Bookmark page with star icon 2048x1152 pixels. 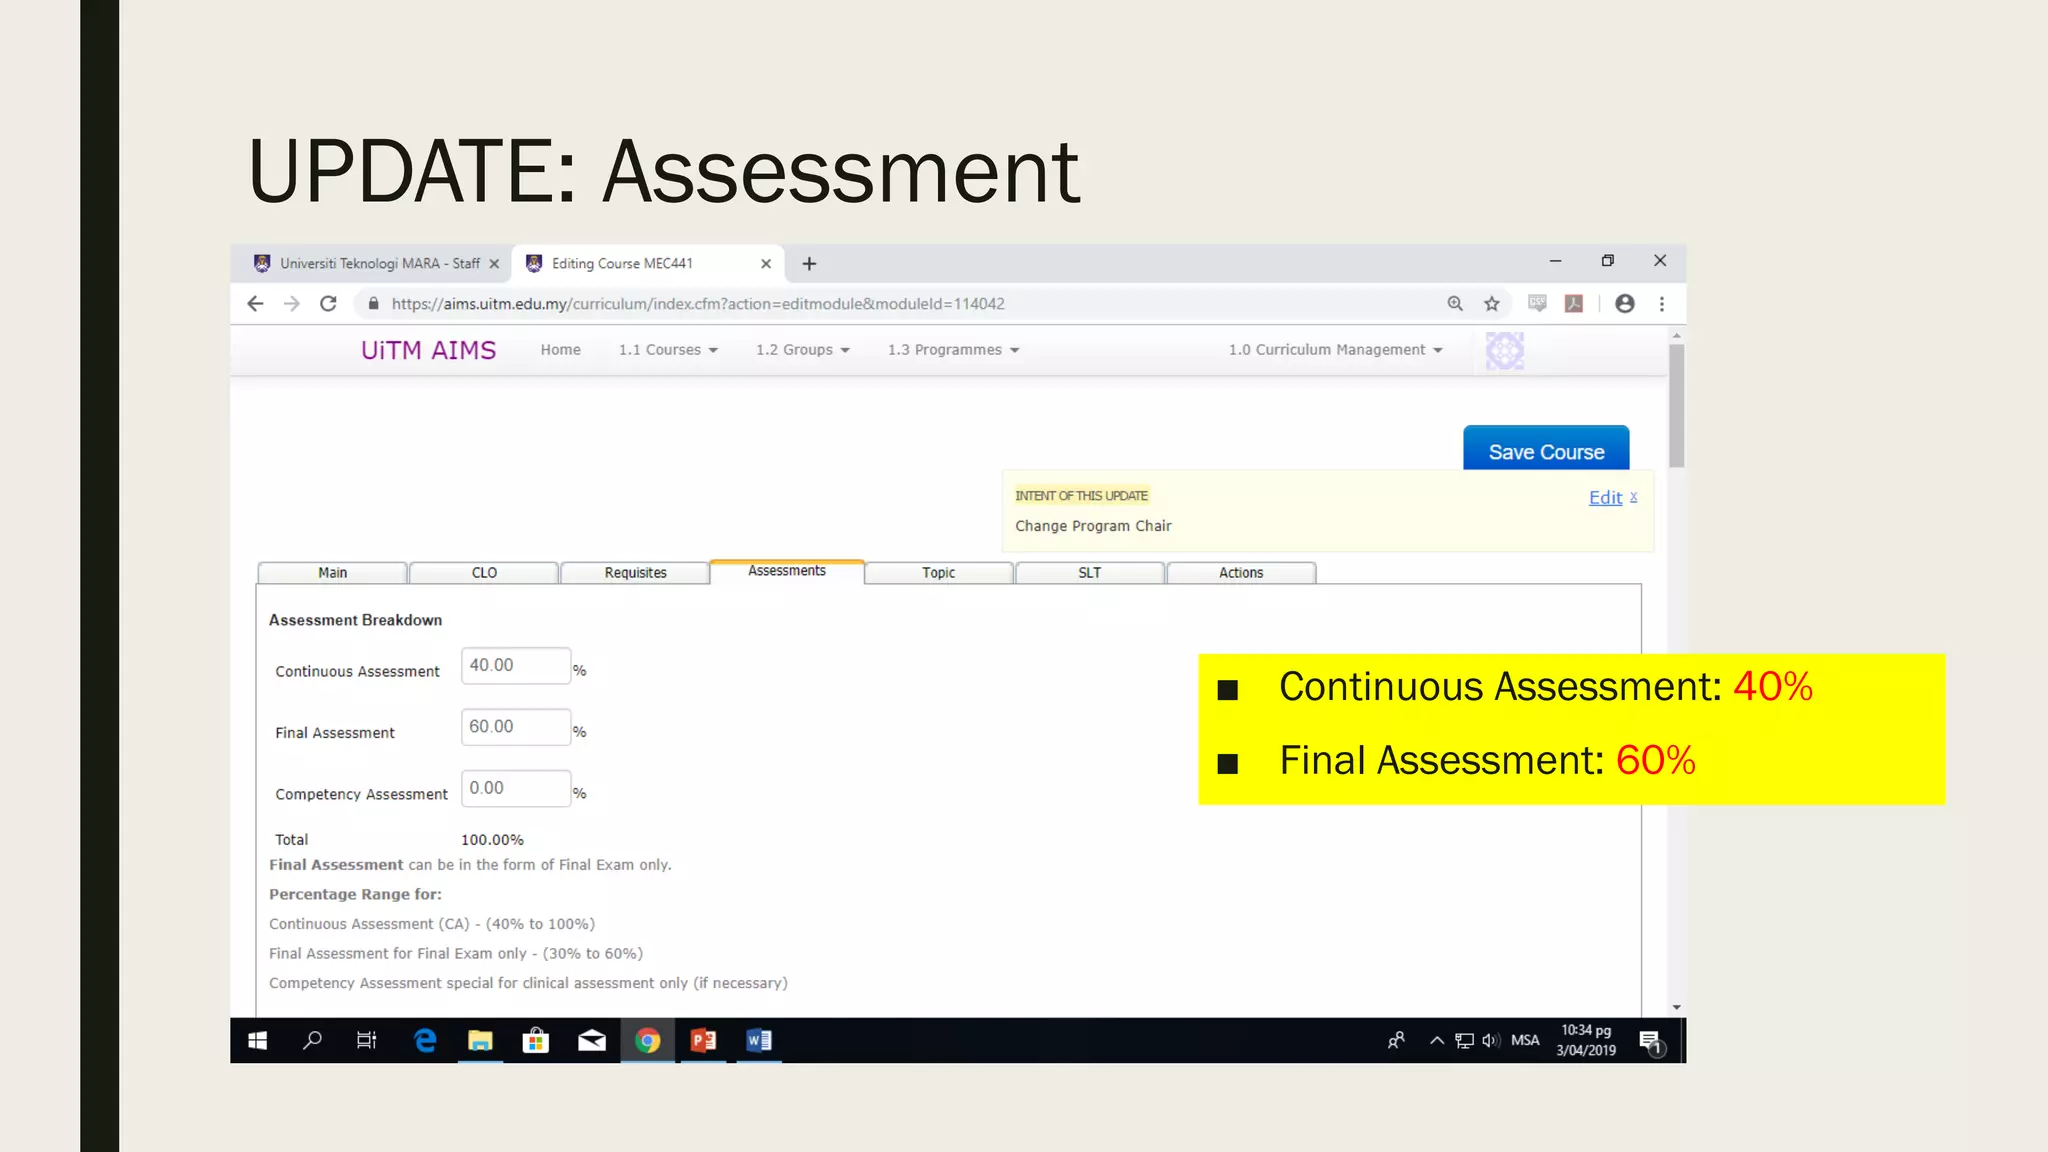tap(1492, 303)
